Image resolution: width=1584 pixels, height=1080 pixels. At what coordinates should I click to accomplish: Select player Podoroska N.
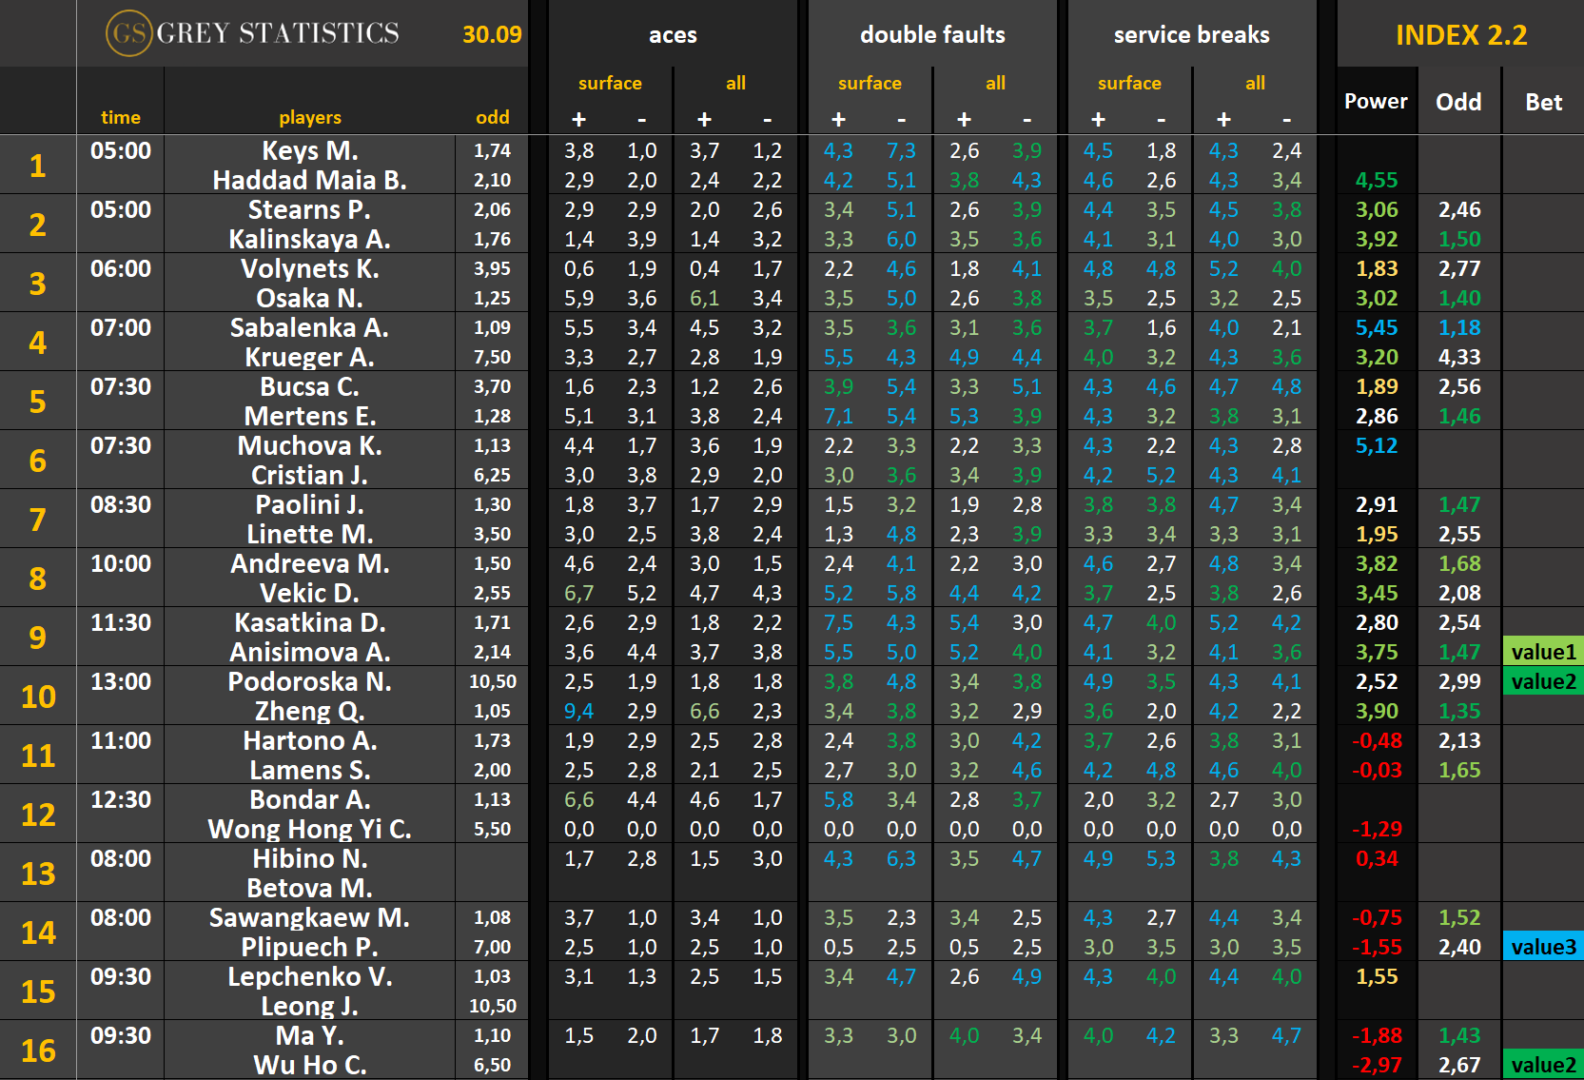coord(310,682)
